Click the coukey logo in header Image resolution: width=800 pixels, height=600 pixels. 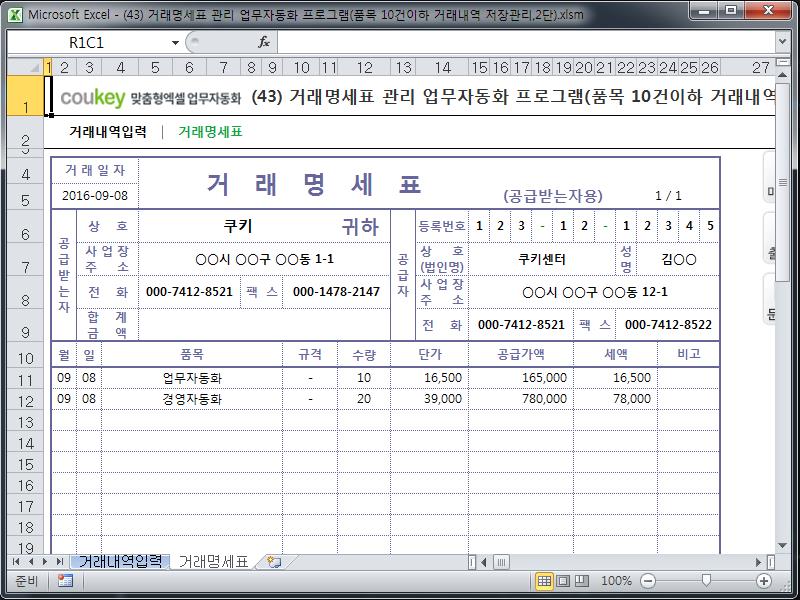point(92,97)
